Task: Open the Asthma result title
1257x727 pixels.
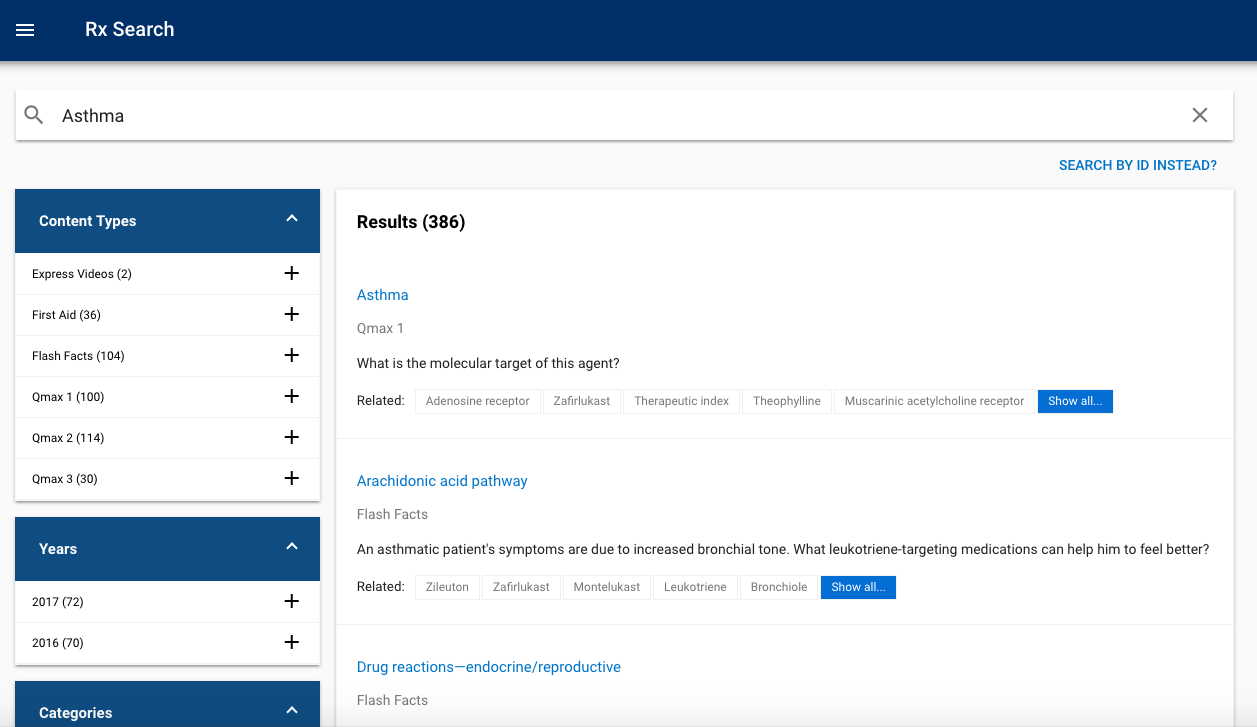Action: [383, 295]
